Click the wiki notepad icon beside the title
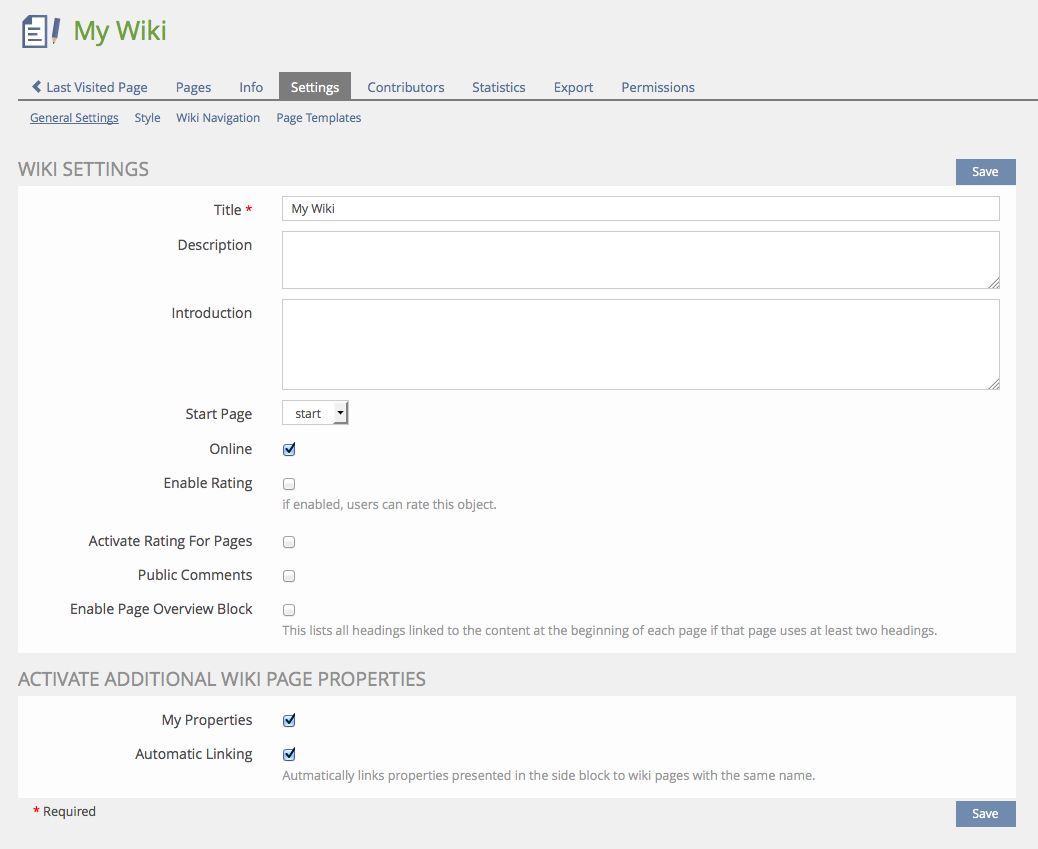 pyautogui.click(x=41, y=31)
